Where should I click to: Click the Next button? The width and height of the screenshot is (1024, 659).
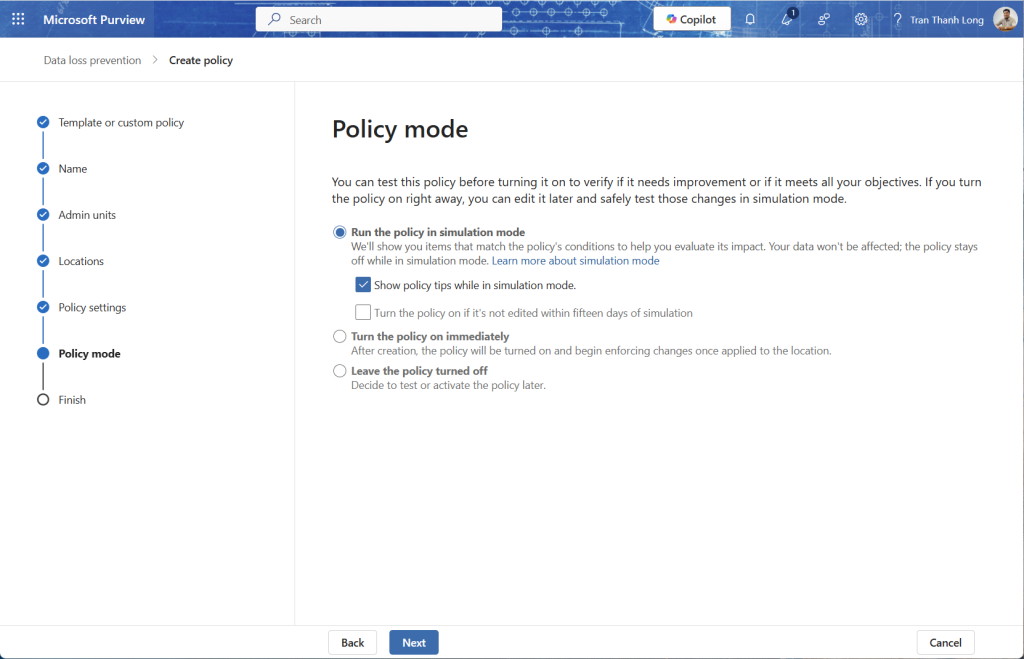(x=413, y=643)
